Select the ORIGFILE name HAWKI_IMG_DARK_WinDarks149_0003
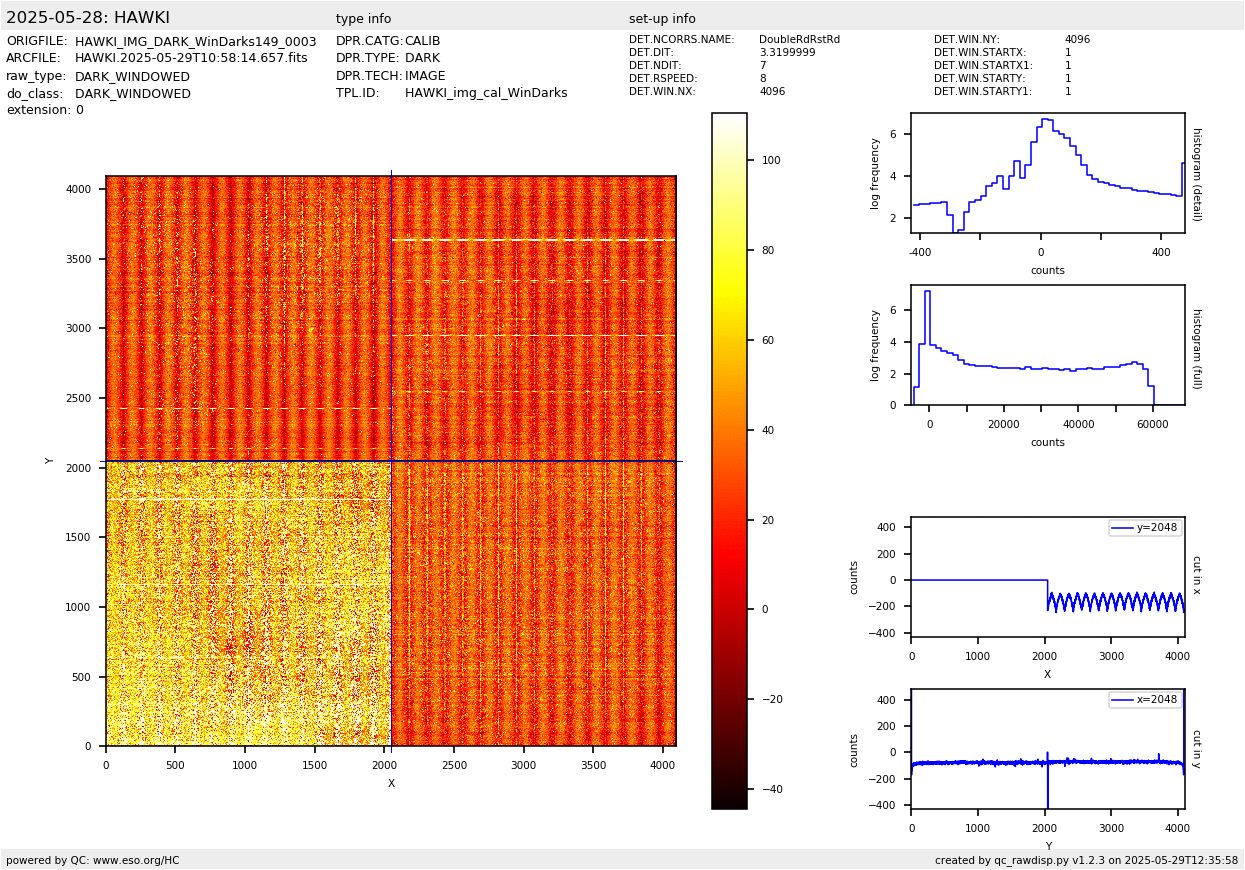Image resolution: width=1245 pixels, height=870 pixels. (x=195, y=42)
